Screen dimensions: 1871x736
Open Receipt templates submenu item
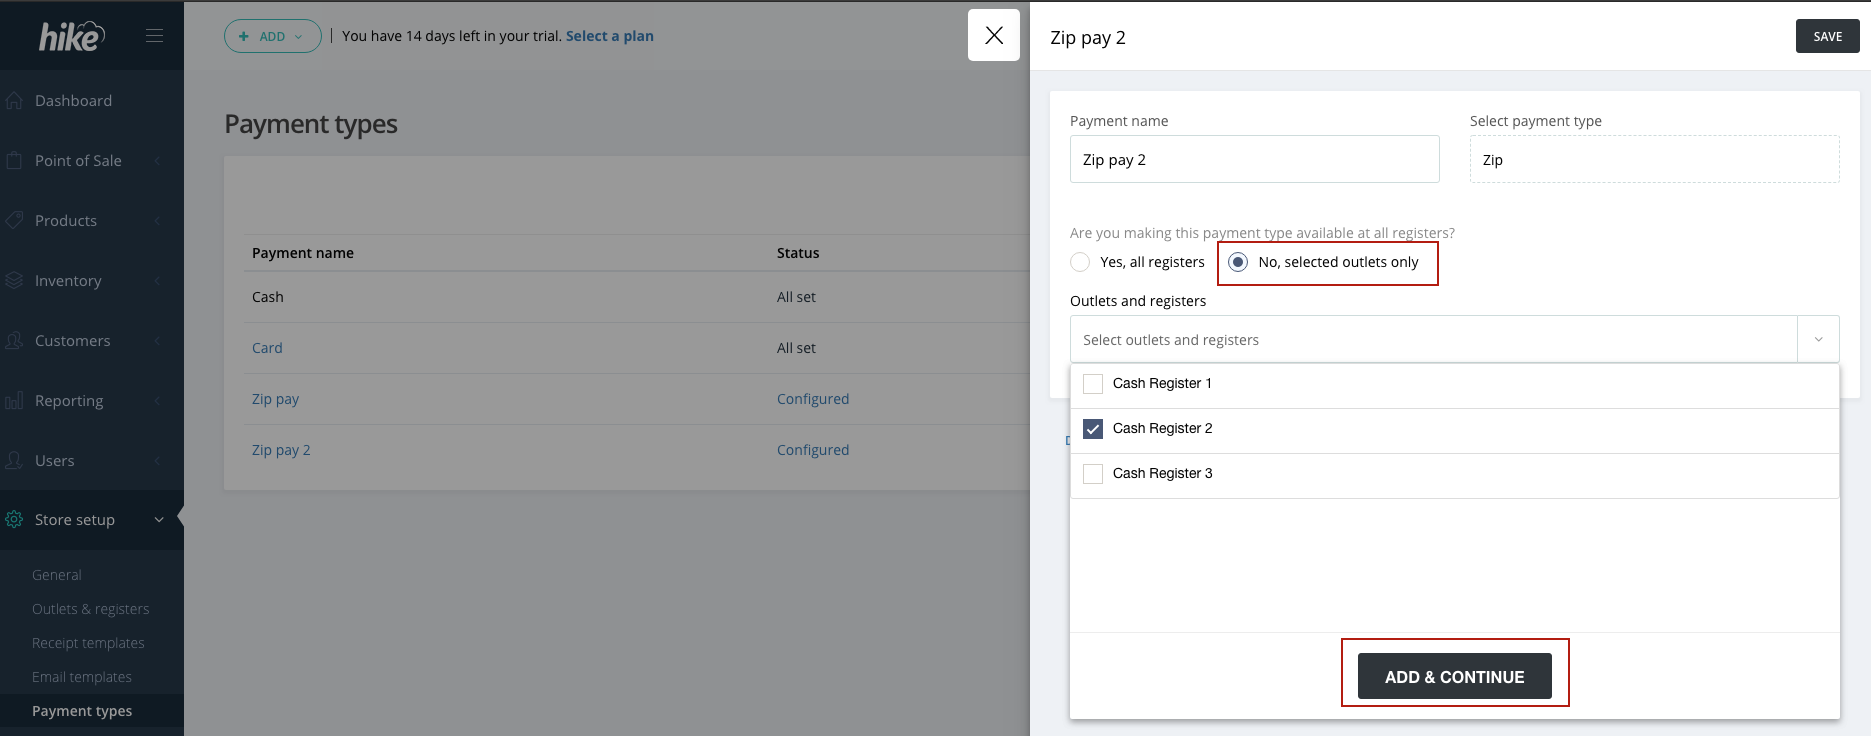tap(88, 643)
